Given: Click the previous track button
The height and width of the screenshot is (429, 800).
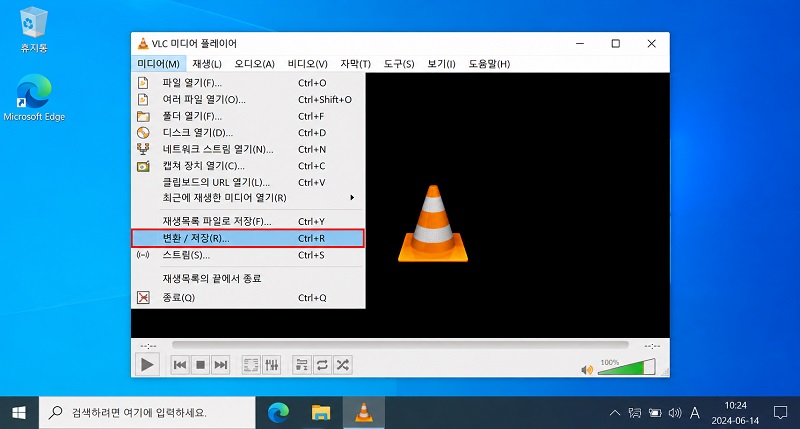Looking at the screenshot, I should click(180, 365).
